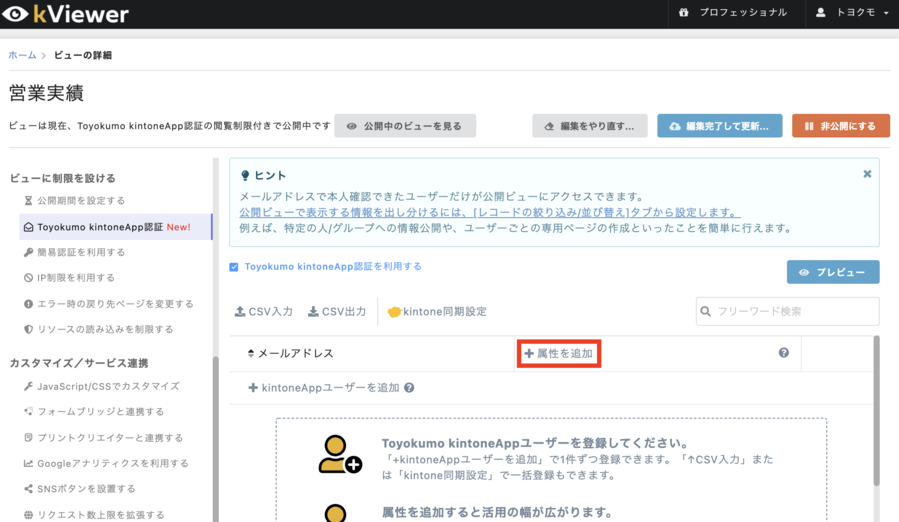899x522 pixels.
Task: Click the magnifier icon in search field
Action: (x=706, y=311)
